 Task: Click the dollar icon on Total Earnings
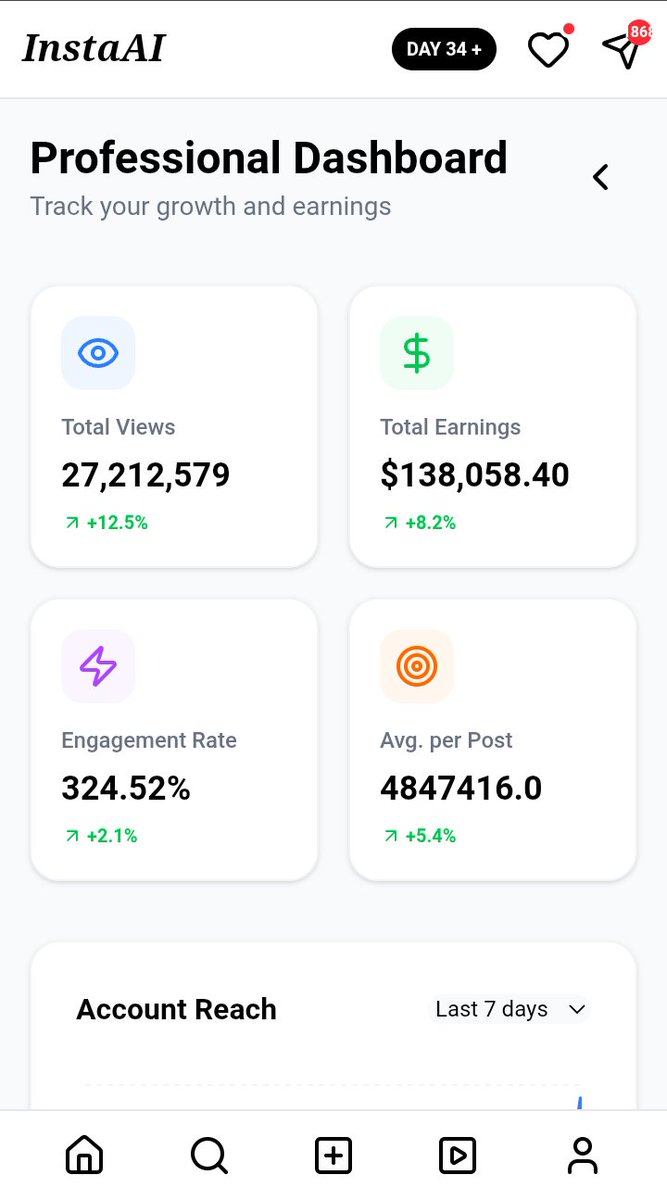(x=416, y=352)
